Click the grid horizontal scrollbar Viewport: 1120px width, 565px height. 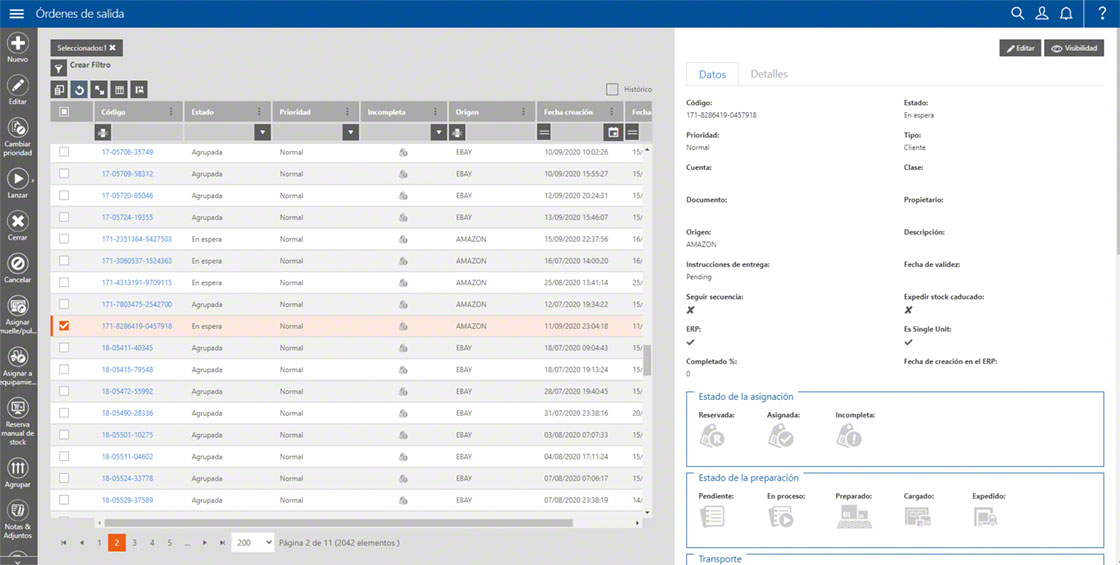(x=339, y=523)
